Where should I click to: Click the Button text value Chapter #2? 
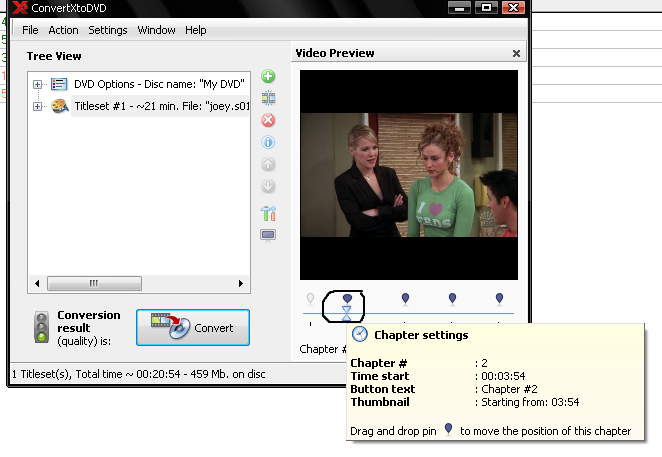(510, 389)
